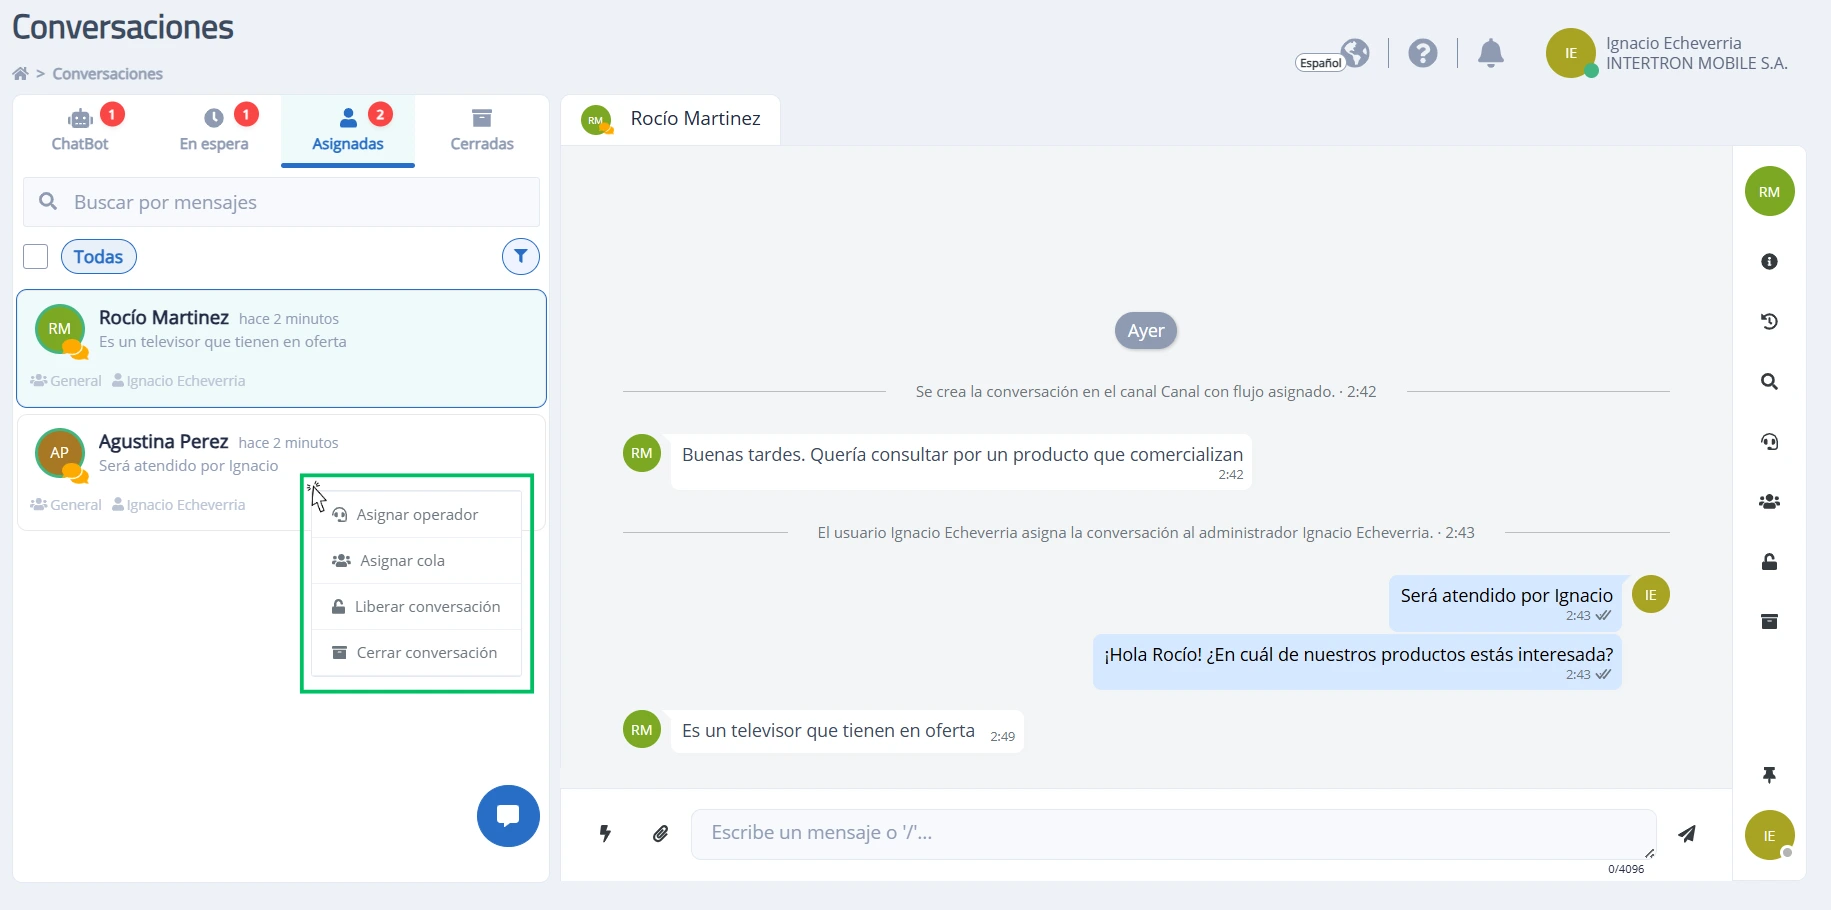Open the conversation filter funnel icon

click(x=520, y=257)
